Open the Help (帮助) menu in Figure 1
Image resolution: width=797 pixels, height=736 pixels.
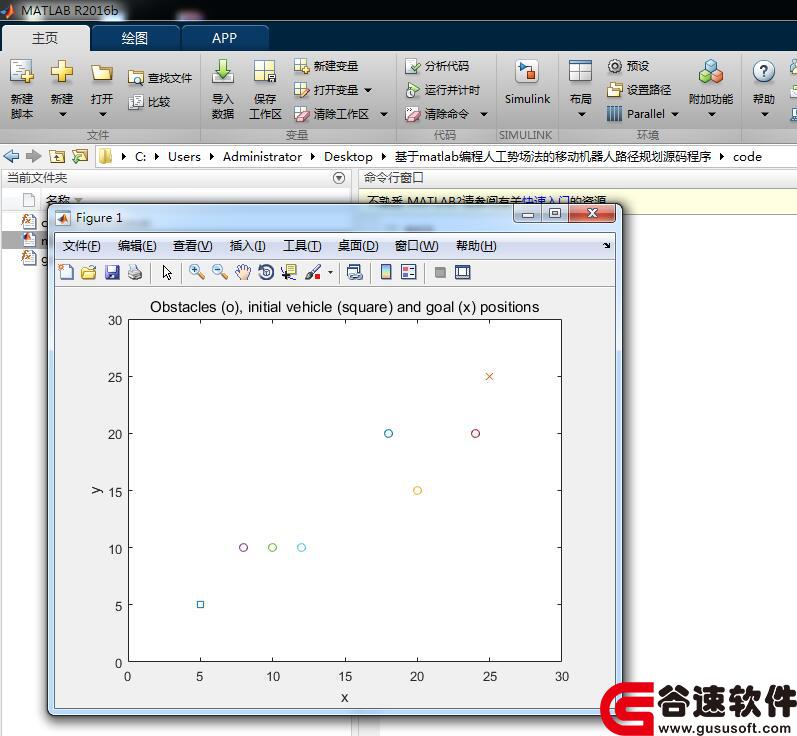click(x=476, y=246)
